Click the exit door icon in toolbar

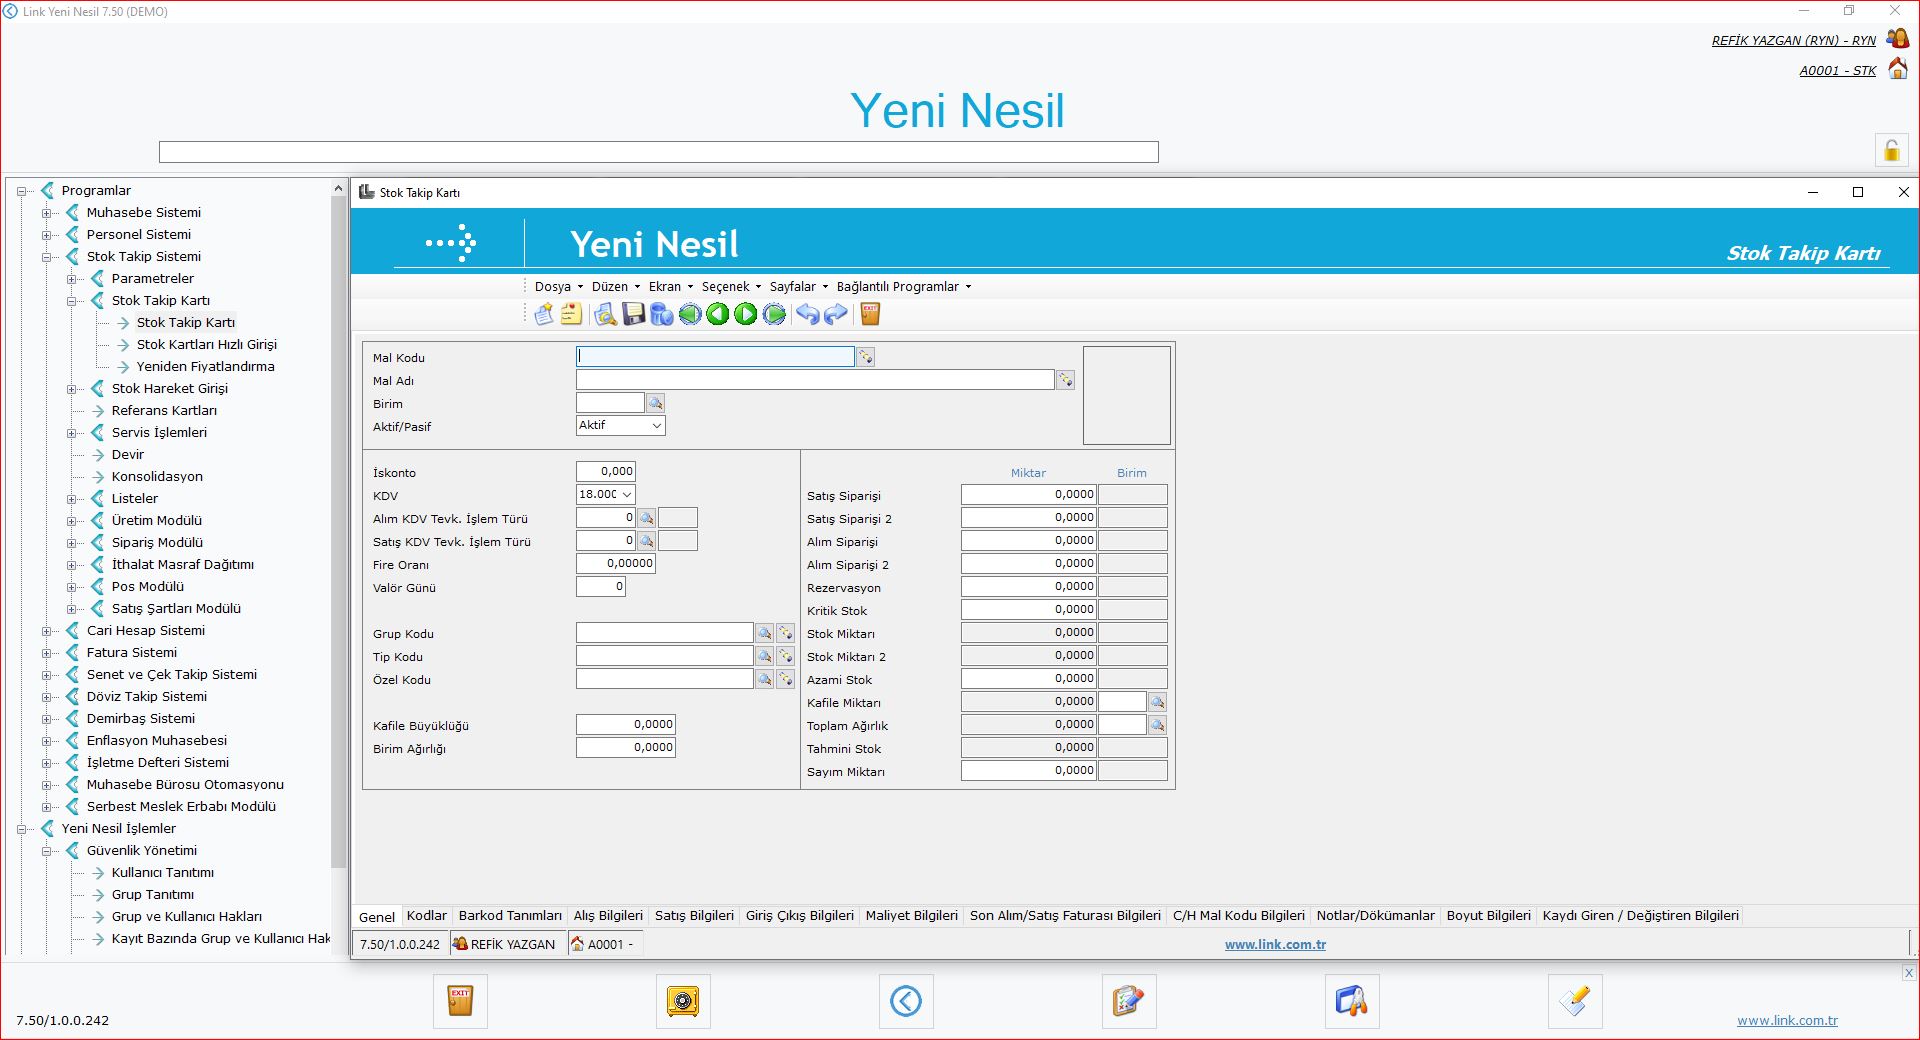[x=870, y=315]
